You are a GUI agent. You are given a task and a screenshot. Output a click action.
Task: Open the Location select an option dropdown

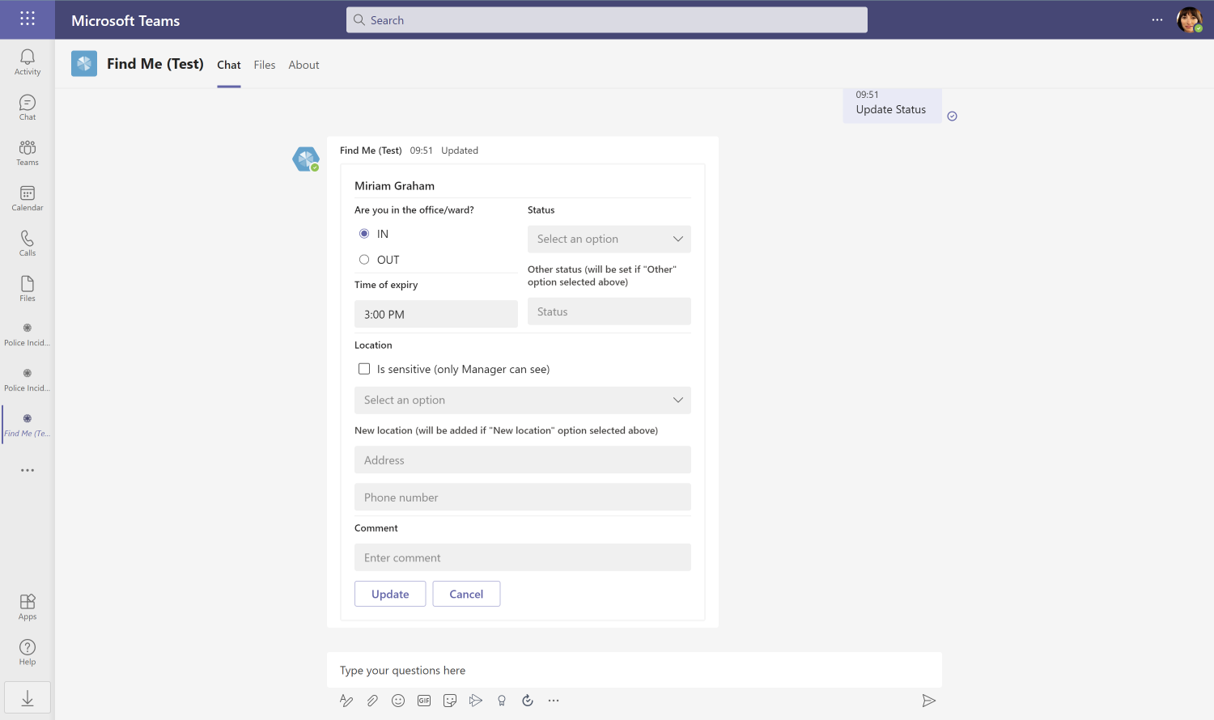[x=522, y=400]
